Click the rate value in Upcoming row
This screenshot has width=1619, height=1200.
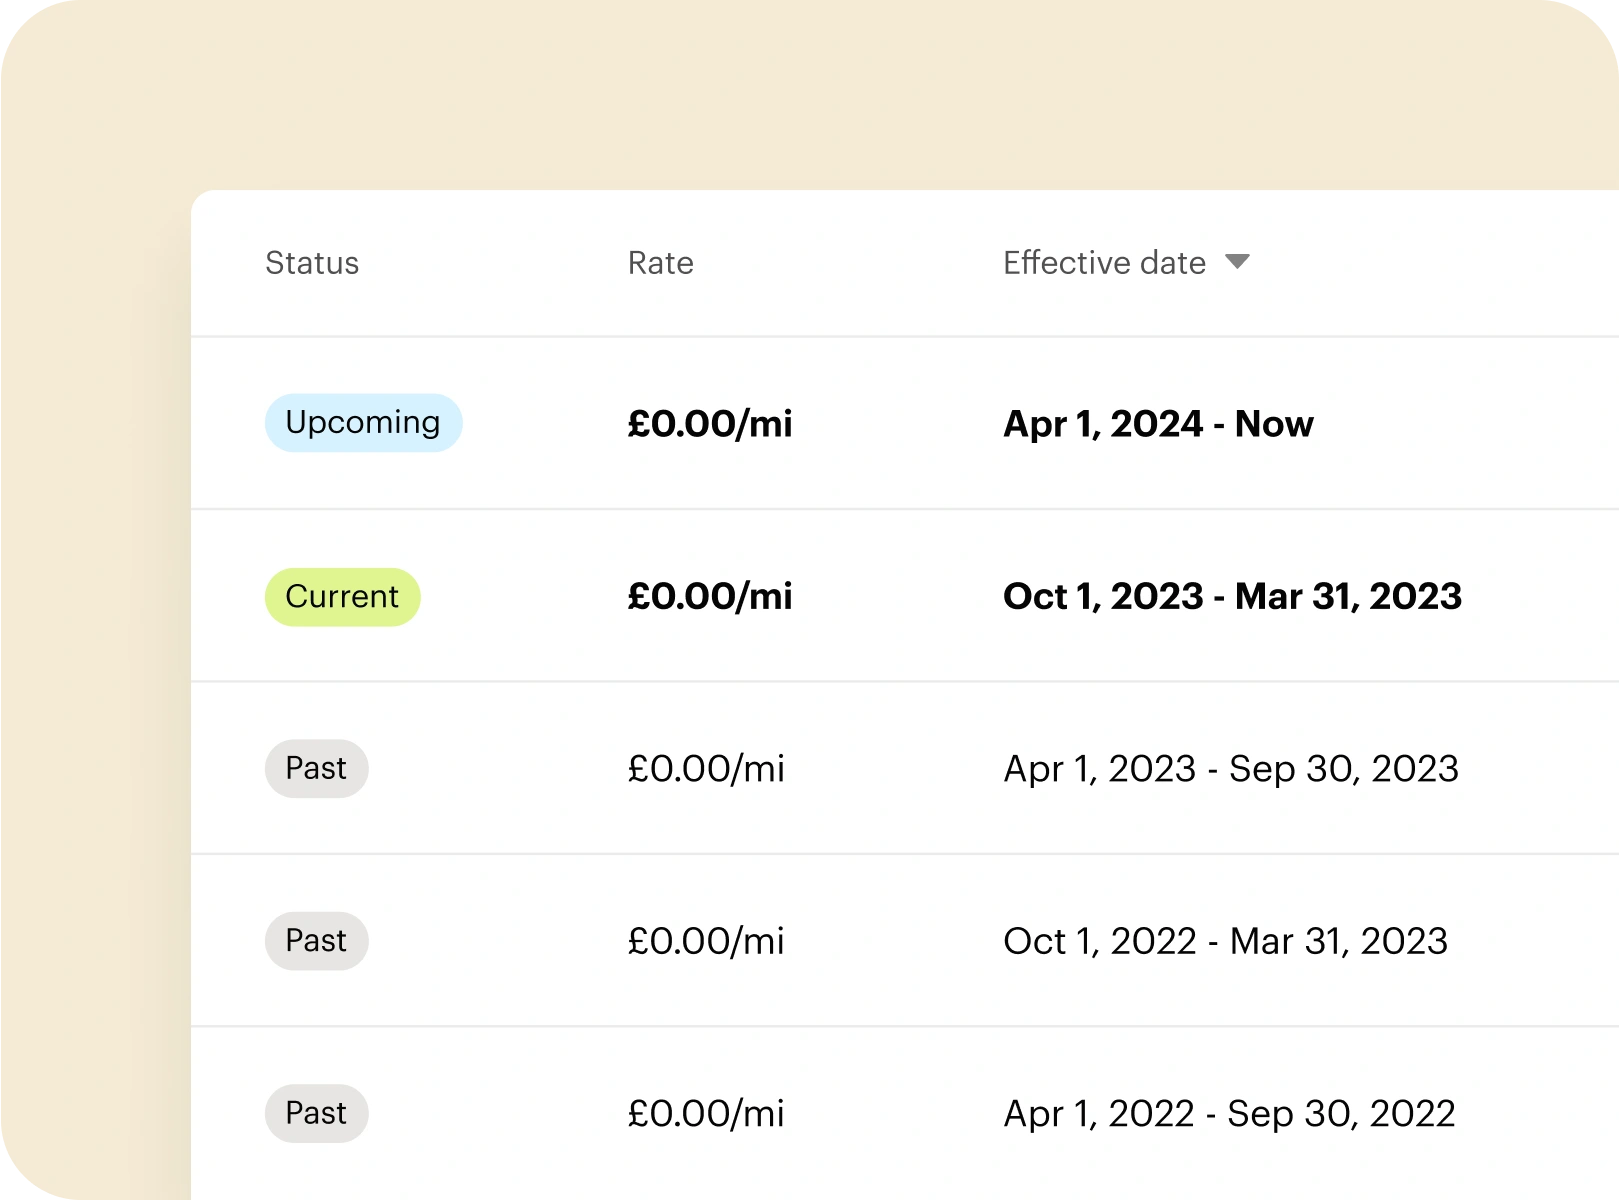tap(709, 424)
